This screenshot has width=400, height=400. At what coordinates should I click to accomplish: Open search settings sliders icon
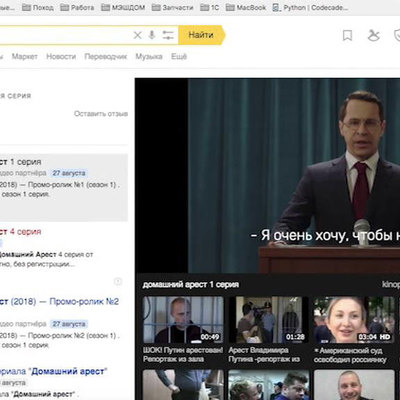168,35
